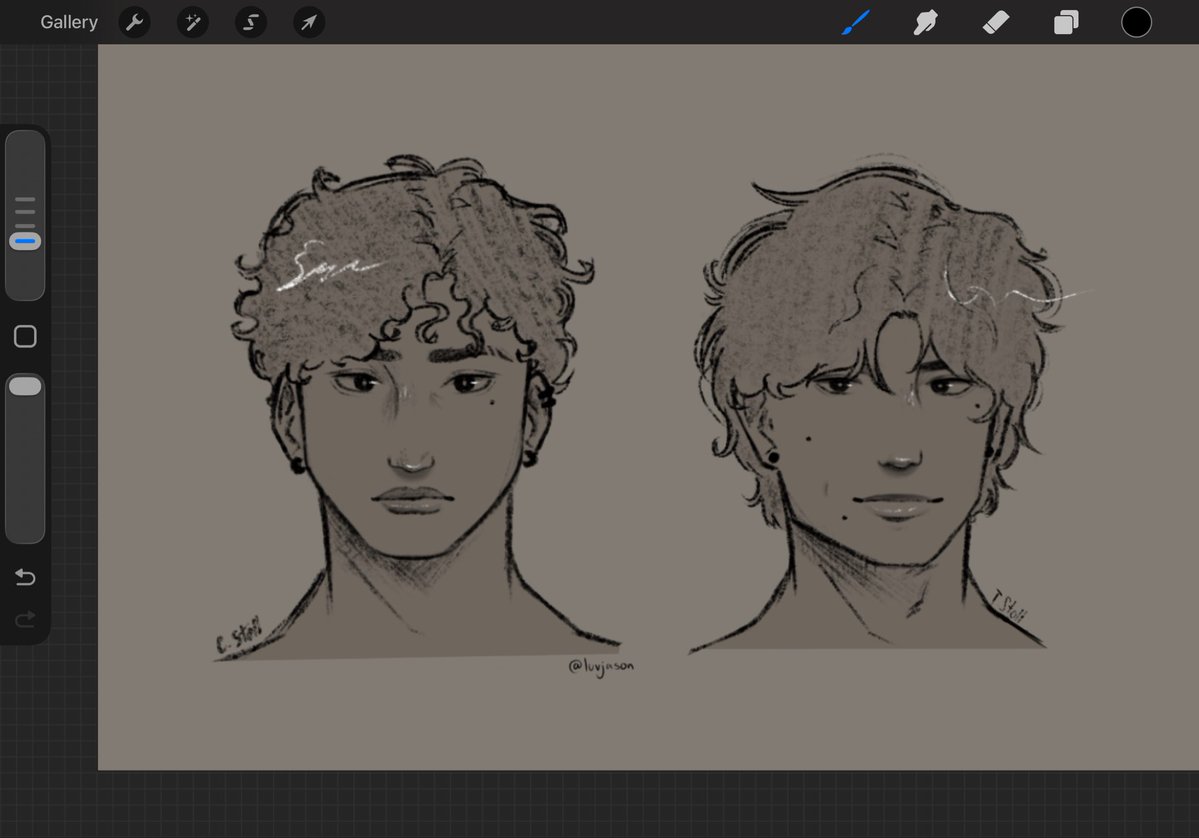1199x838 pixels.
Task: Tap the square Modify button in sidebar
Action: [x=25, y=336]
